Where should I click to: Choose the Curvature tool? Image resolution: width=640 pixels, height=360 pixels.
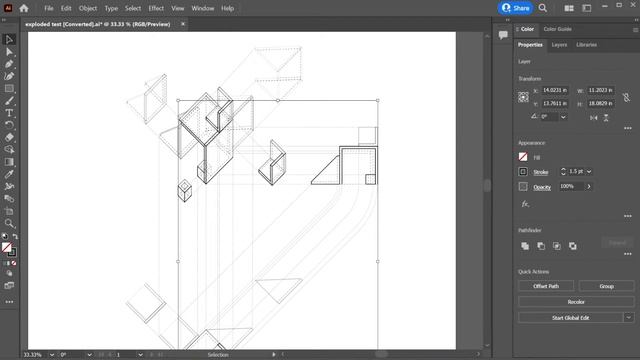9,76
